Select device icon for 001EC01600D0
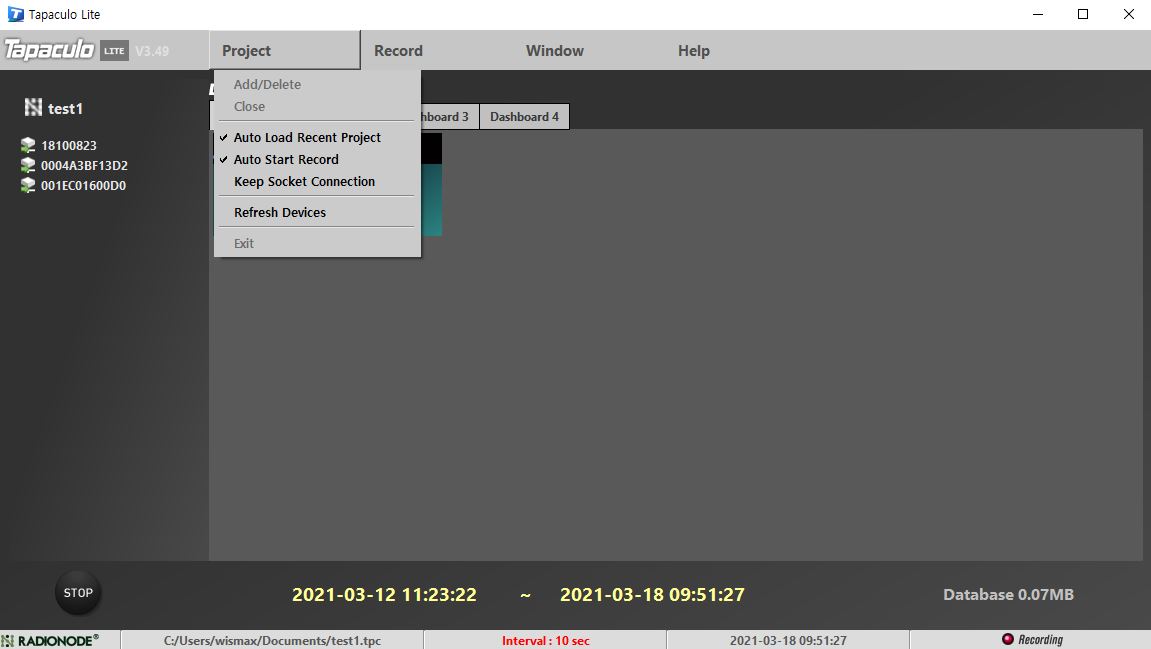1151x649 pixels. tap(28, 185)
